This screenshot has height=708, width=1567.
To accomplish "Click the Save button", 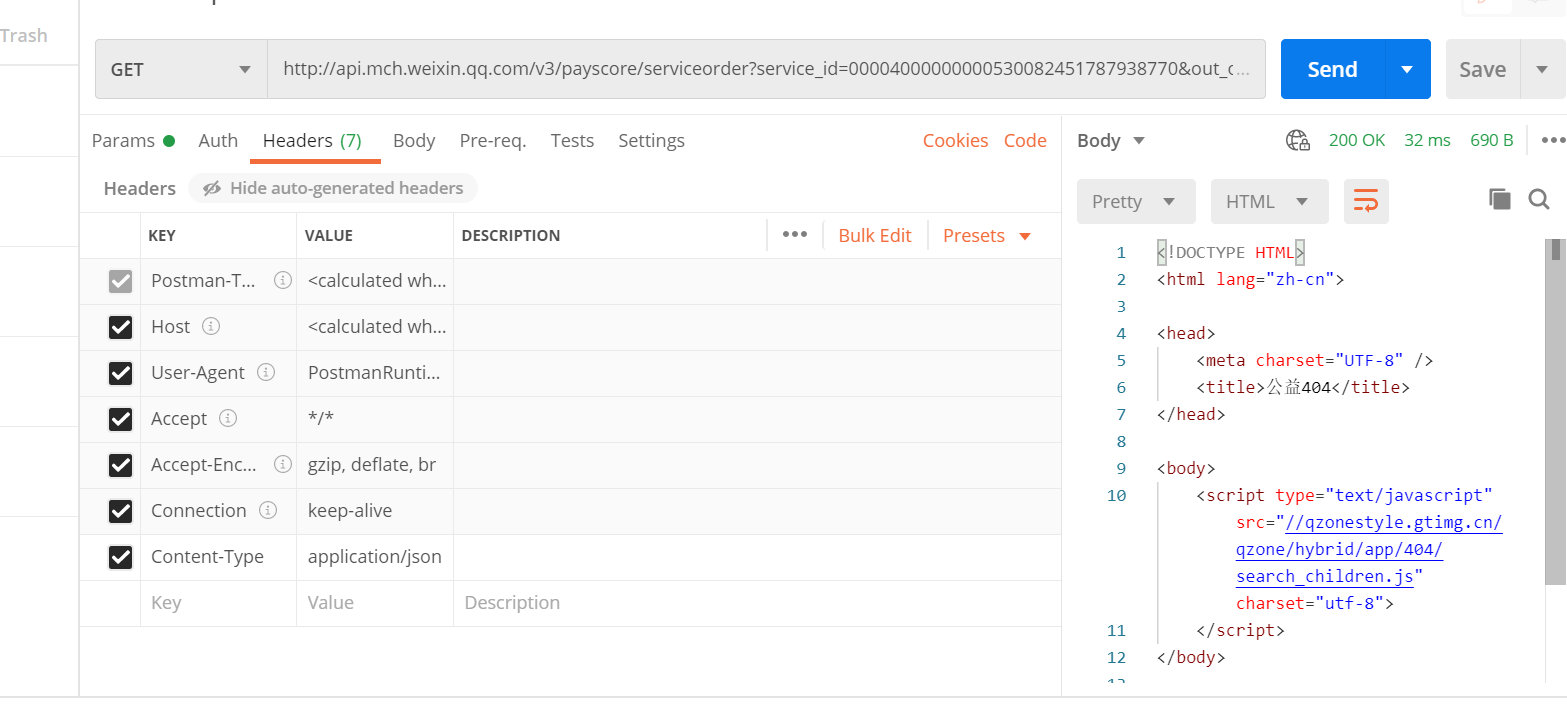I will (1483, 69).
